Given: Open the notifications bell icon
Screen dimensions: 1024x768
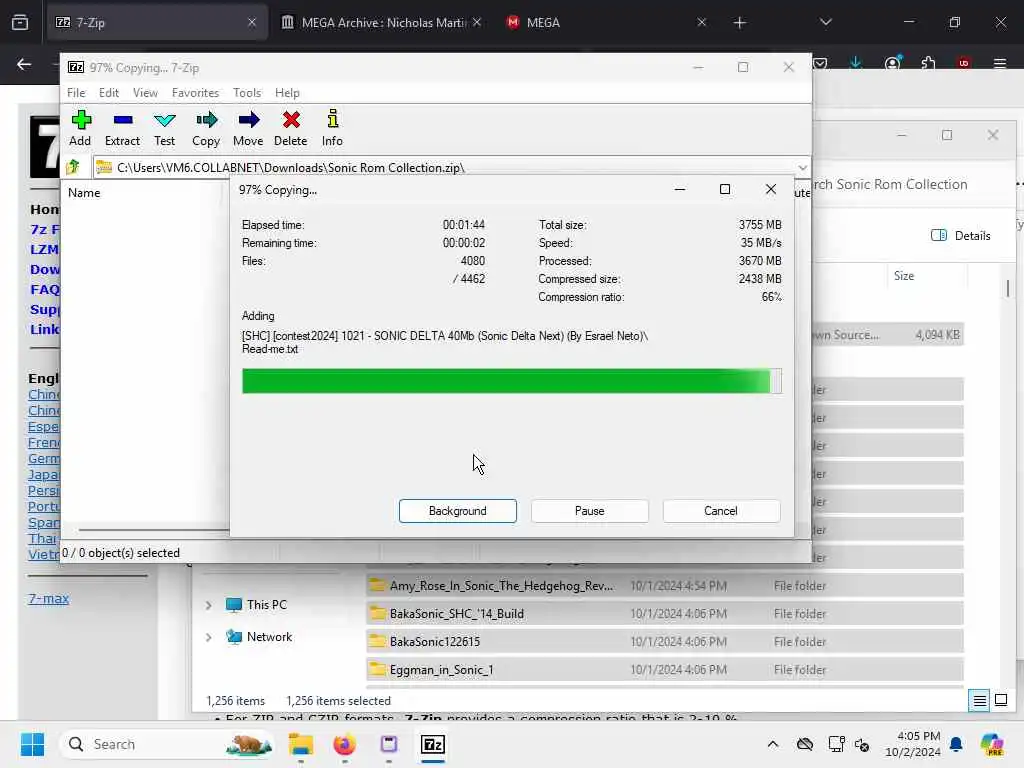Looking at the screenshot, I should pos(956,744).
